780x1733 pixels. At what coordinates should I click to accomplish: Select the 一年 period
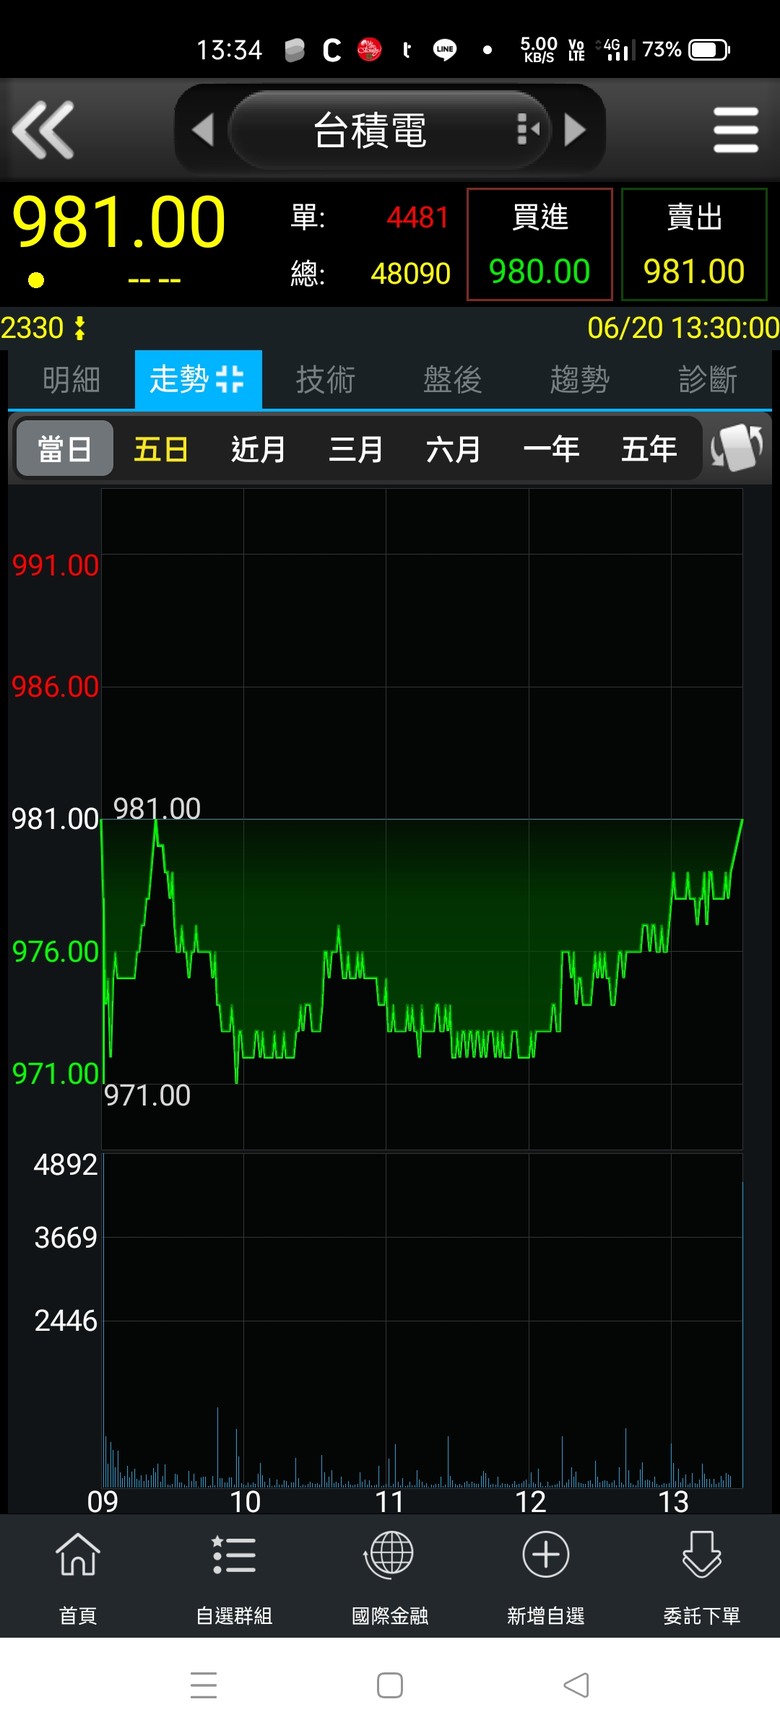click(551, 449)
